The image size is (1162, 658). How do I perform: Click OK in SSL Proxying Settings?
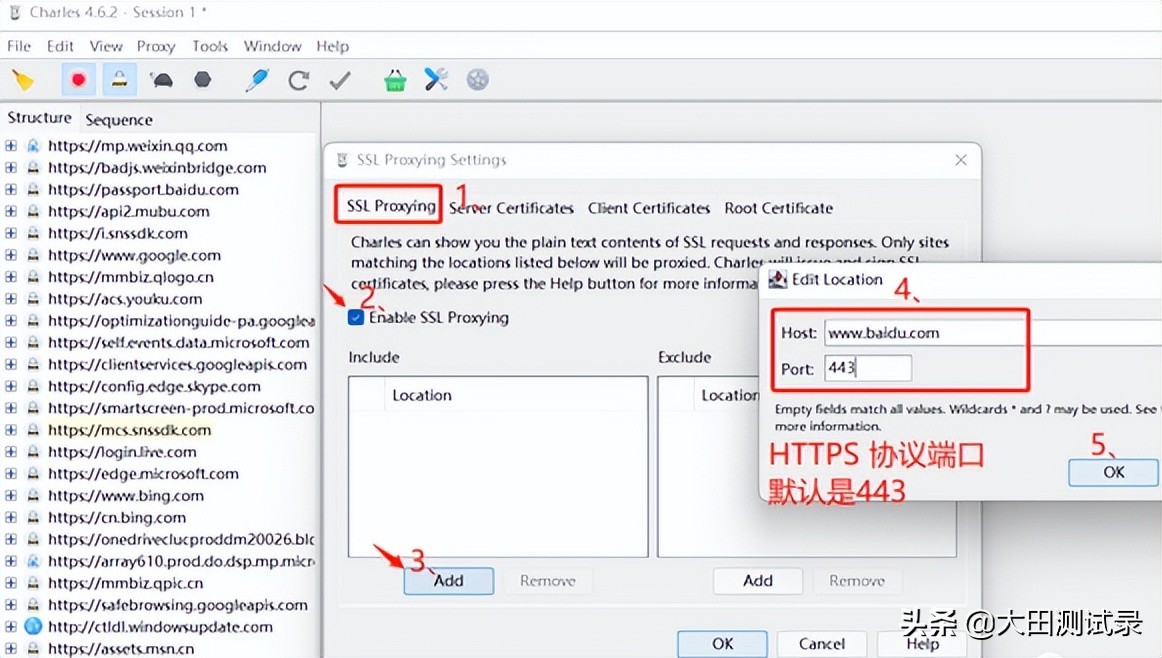click(723, 643)
